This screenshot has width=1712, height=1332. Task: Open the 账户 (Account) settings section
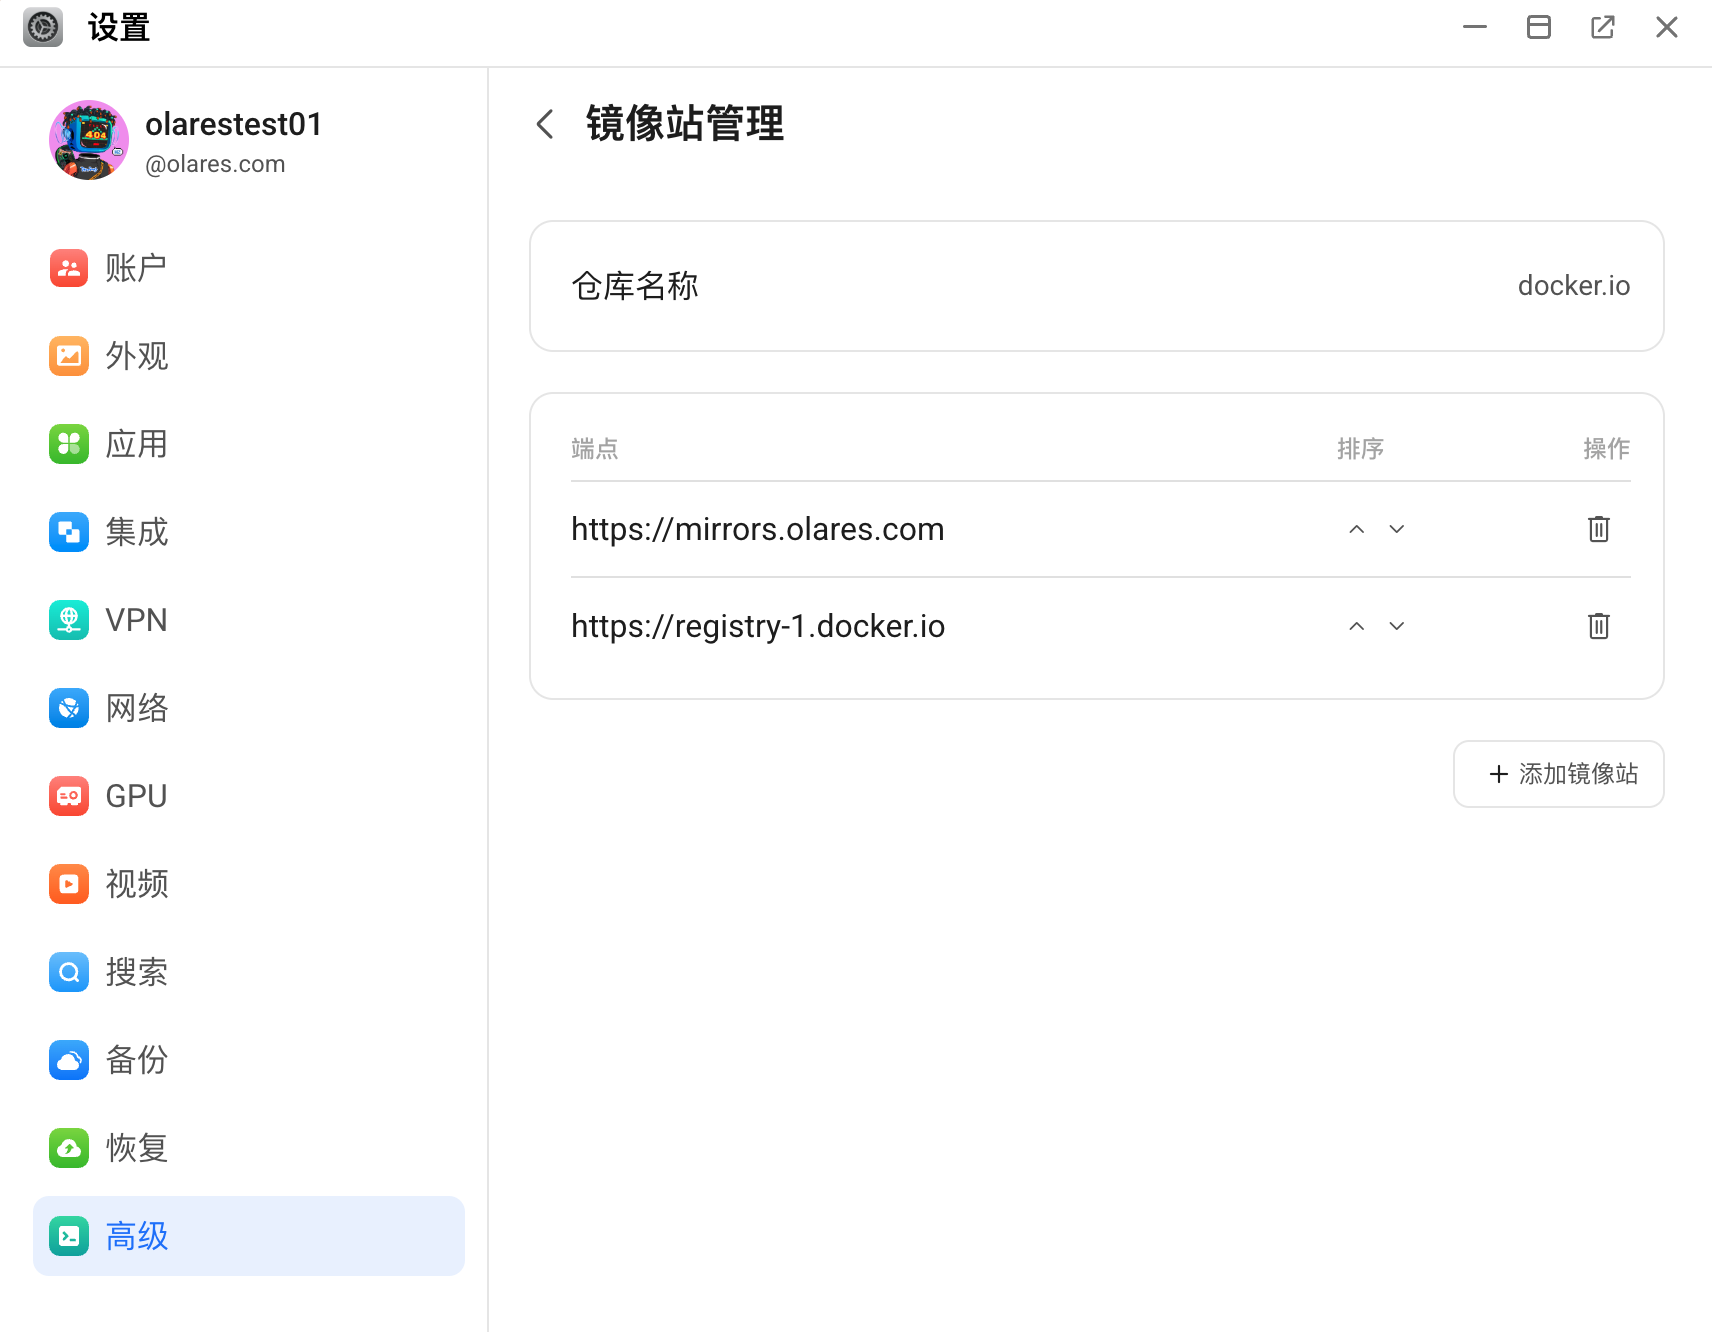click(68, 267)
